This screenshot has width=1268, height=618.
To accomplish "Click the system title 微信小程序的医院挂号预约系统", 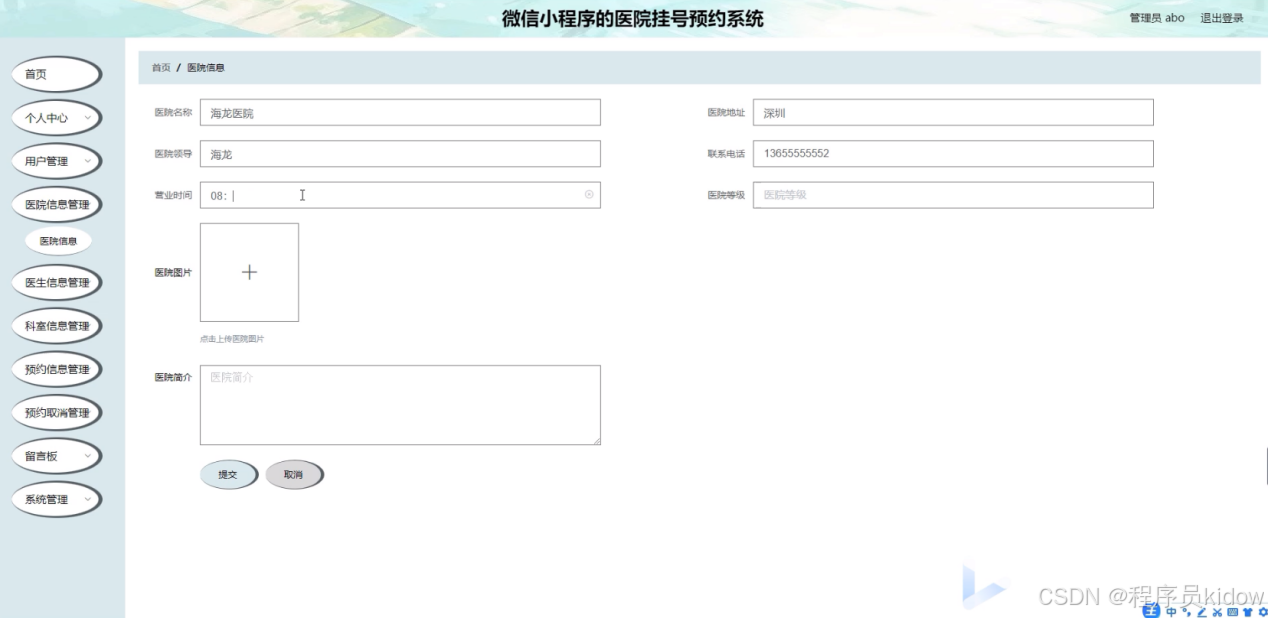I will [x=632, y=19].
